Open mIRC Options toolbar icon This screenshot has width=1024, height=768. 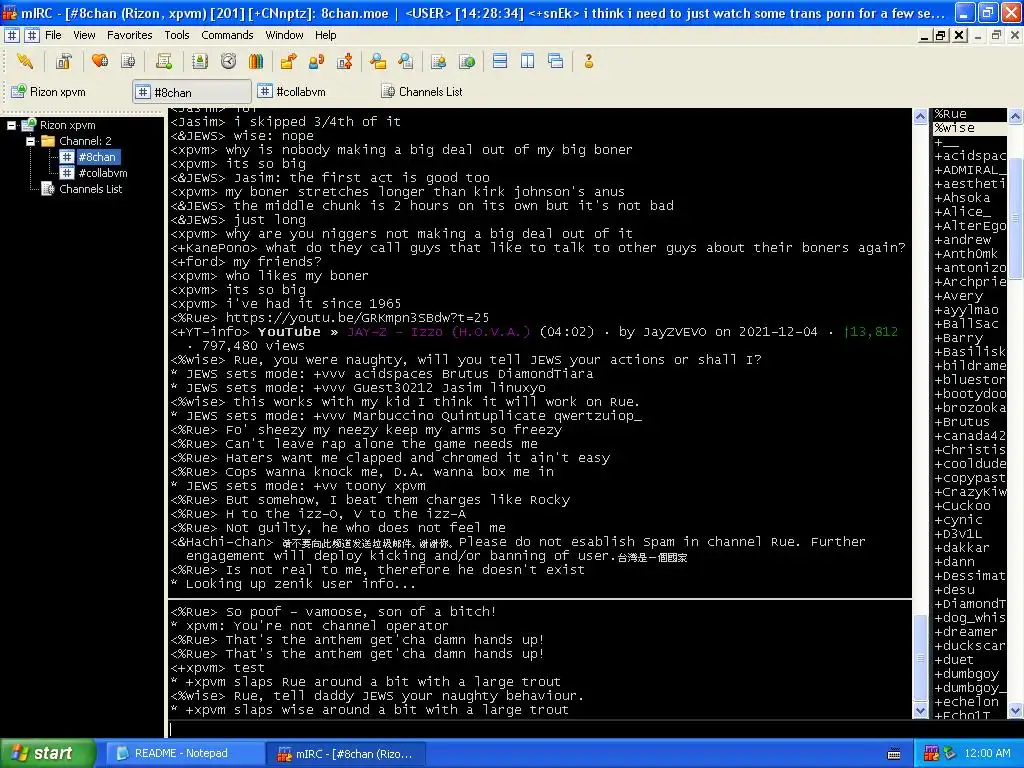point(63,61)
